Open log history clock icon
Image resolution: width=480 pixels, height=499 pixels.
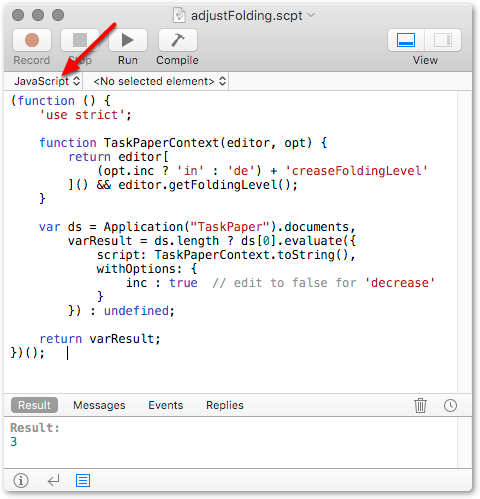point(450,405)
